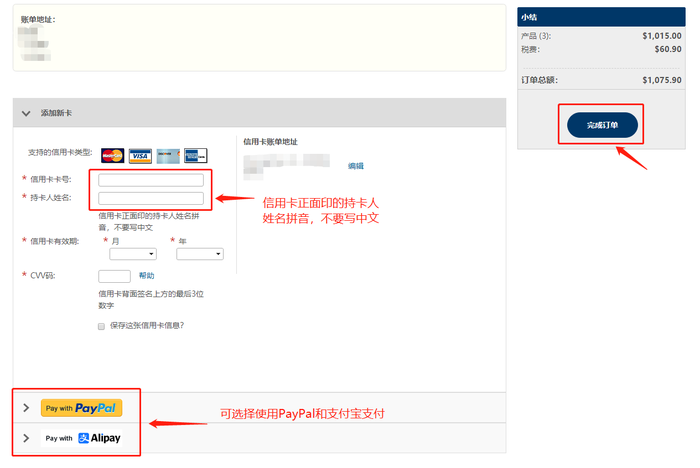Open the 年 expiry year dropdown
The height and width of the screenshot is (468, 700).
click(x=199, y=254)
